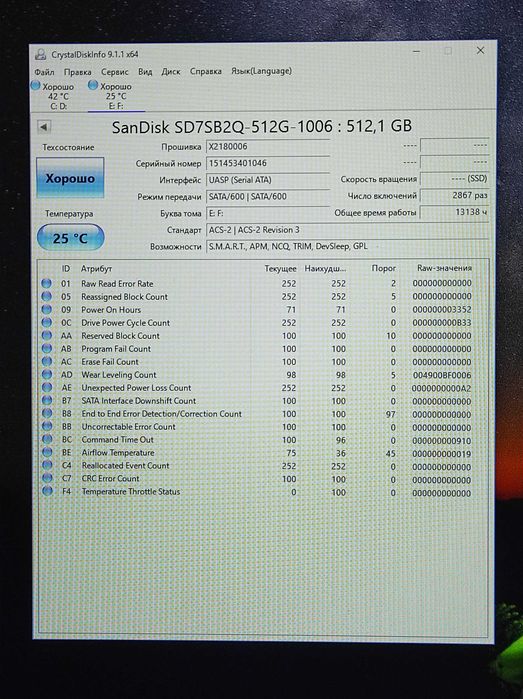Click status icon for Temperature Throttle Status
Screen dimensions: 523x699
[x=46, y=491]
